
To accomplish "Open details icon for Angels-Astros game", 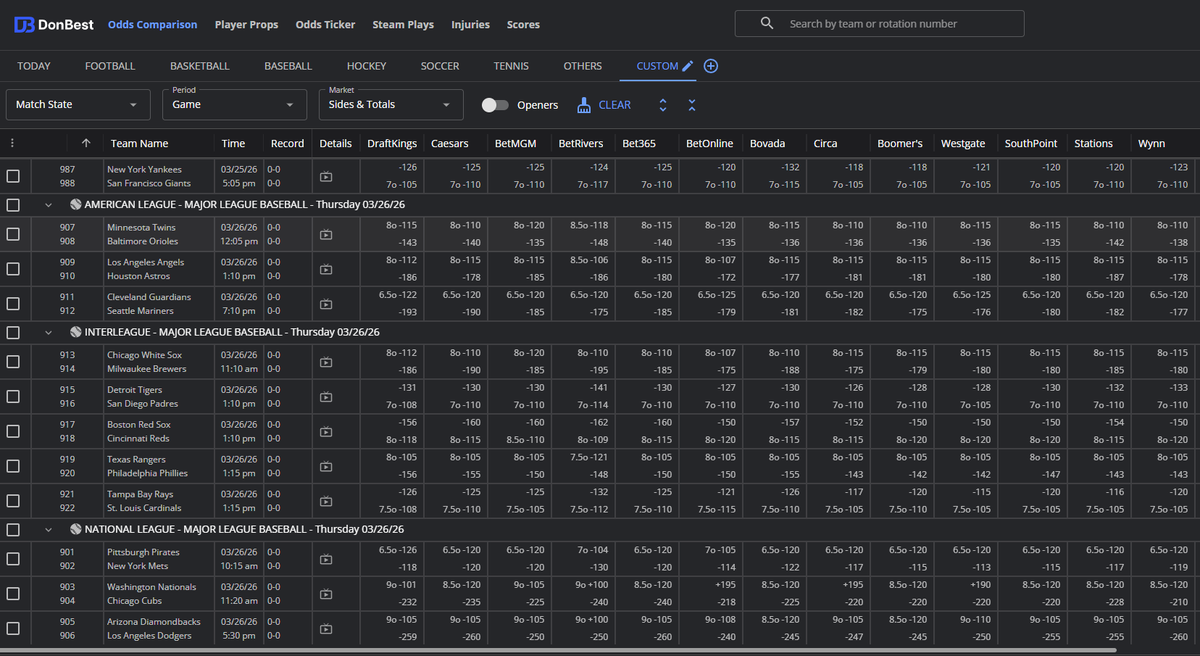I will (326, 269).
